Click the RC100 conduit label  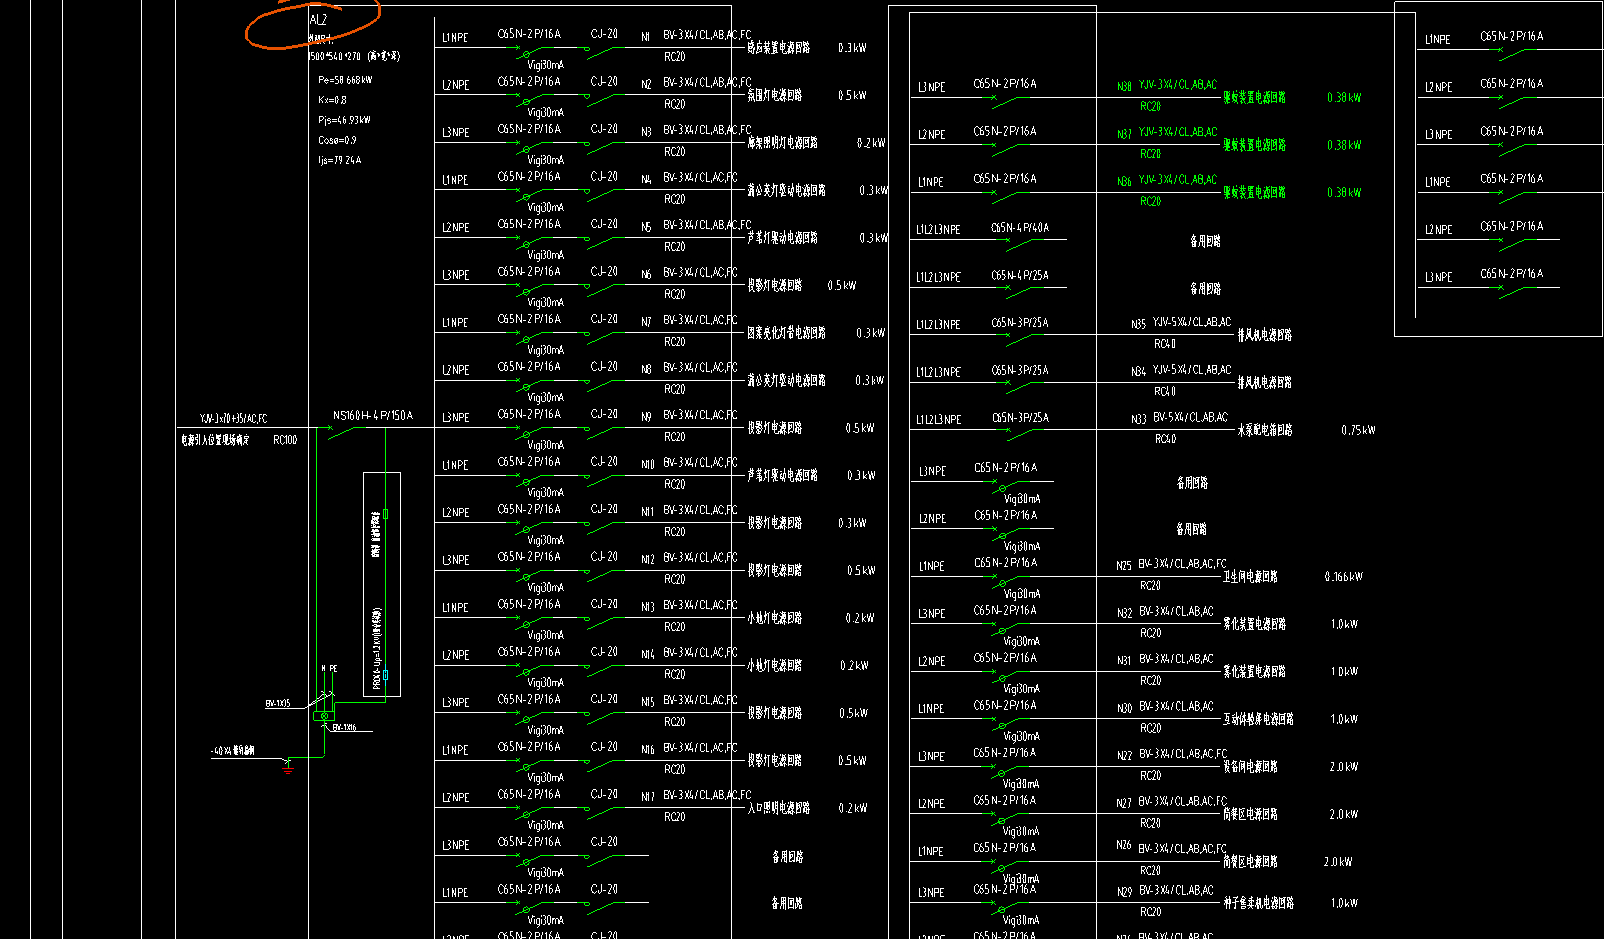[285, 440]
